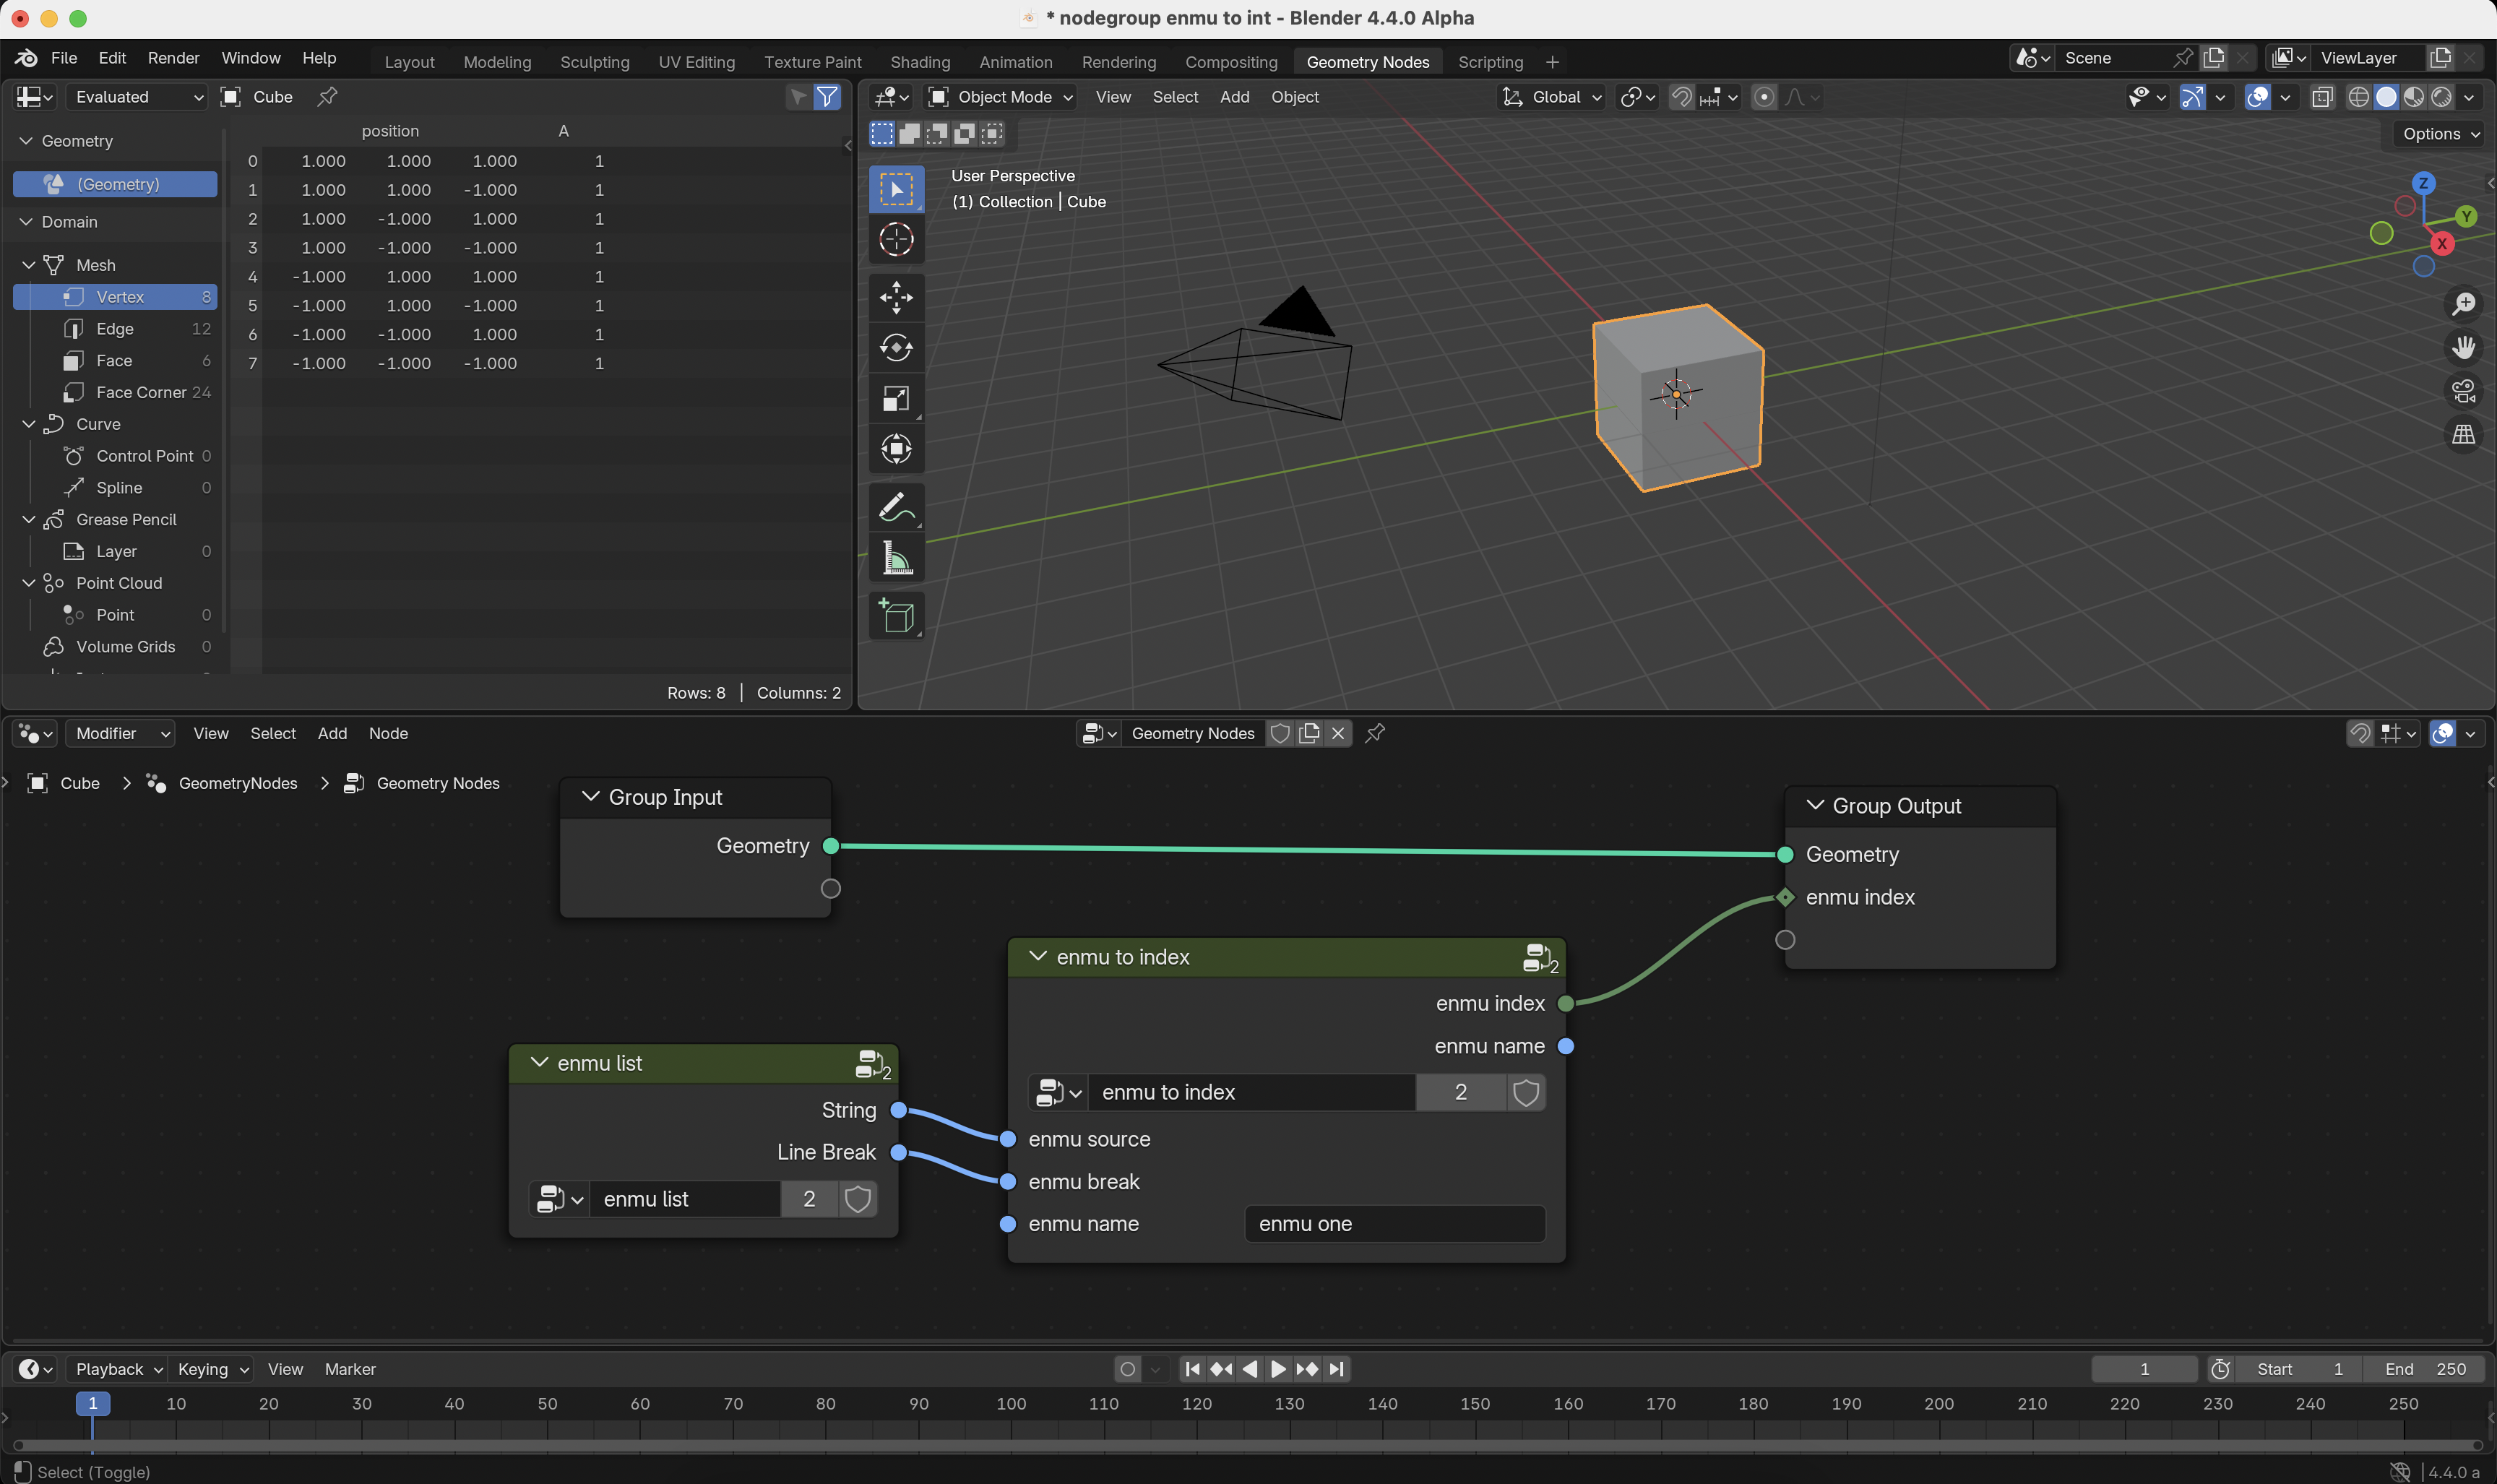
Task: Switch perspective/orthographic grid icon
Action: pyautogui.click(x=2464, y=434)
